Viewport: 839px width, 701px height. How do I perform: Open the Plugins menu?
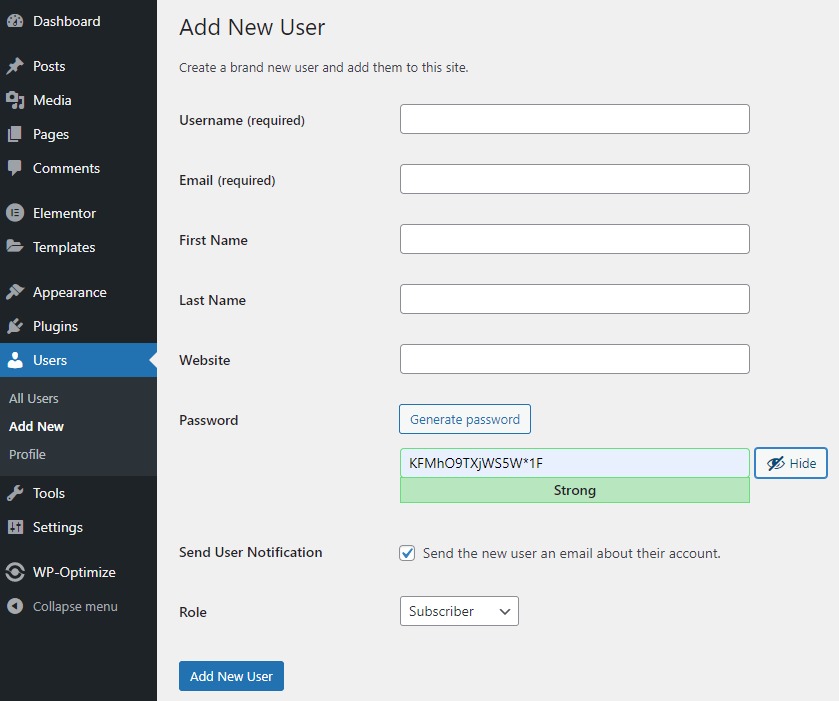click(55, 326)
